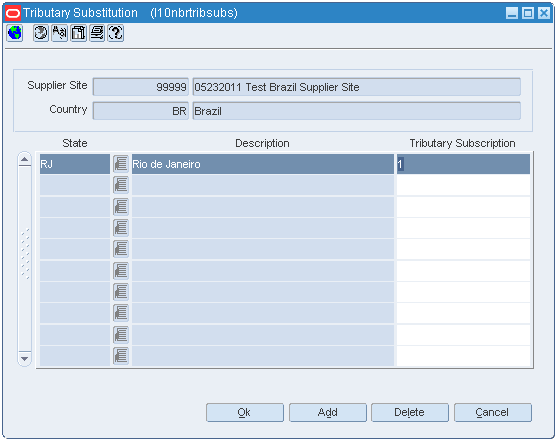Open the state list icon on the ninth row
The height and width of the screenshot is (440, 556).
pyautogui.click(x=121, y=335)
